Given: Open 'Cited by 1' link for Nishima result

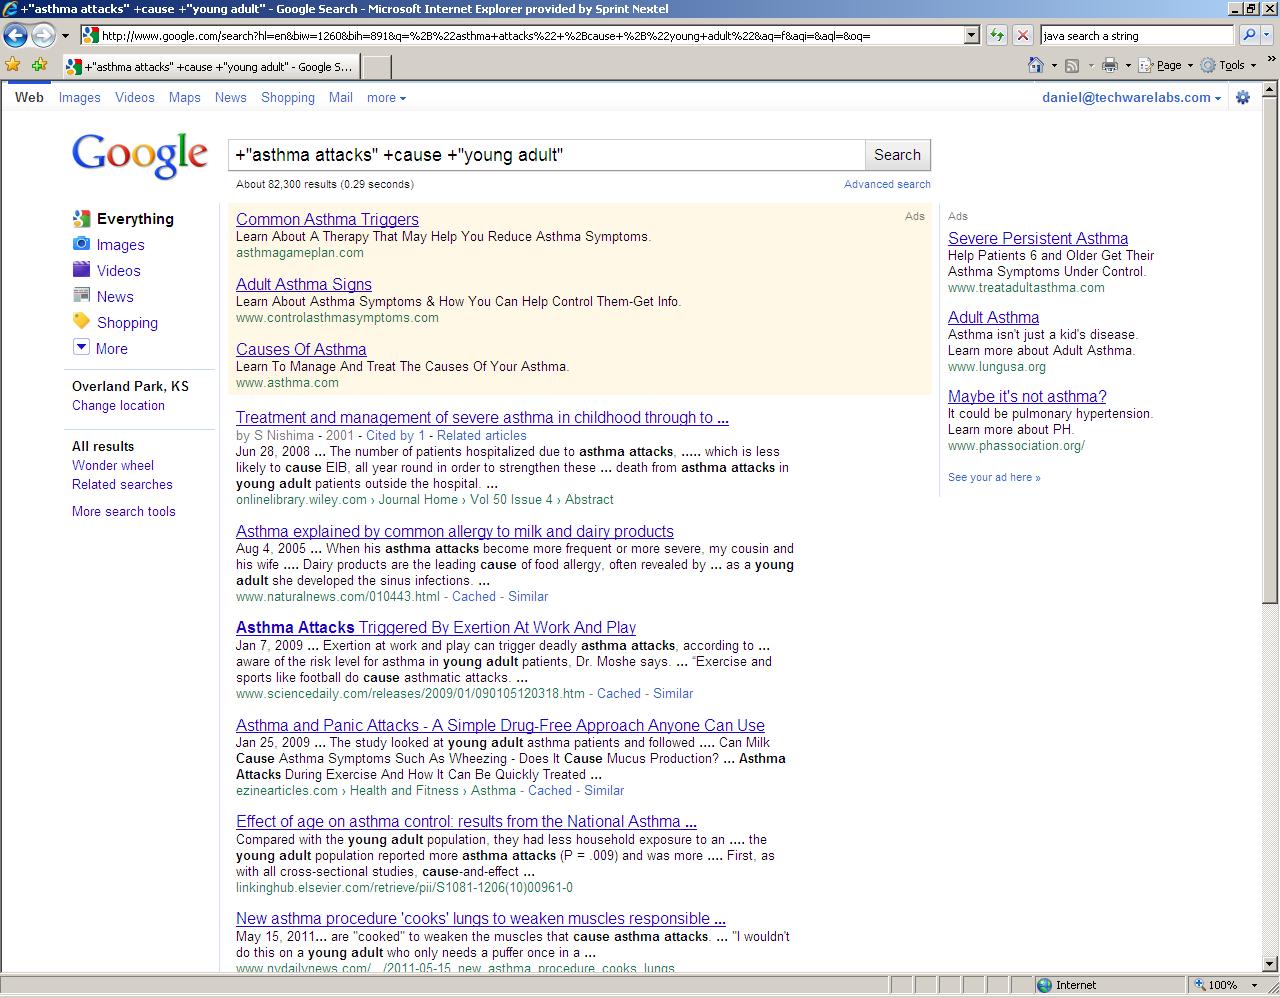Looking at the screenshot, I should (x=395, y=436).
